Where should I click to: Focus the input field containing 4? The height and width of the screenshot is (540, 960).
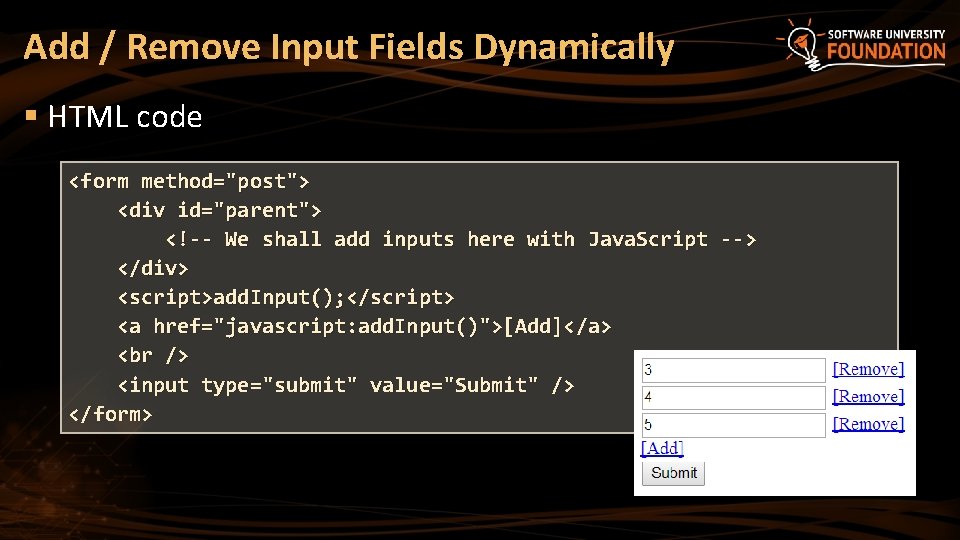click(x=733, y=398)
